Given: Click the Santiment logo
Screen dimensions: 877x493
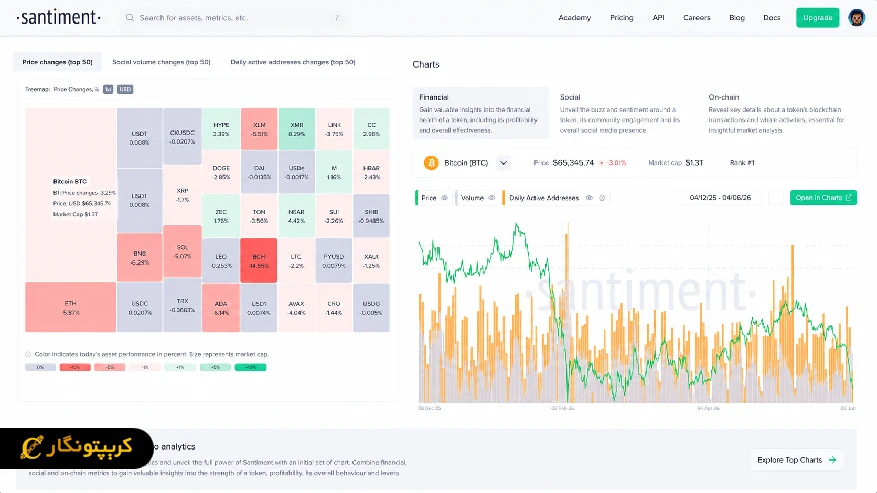Looking at the screenshot, I should pyautogui.click(x=59, y=17).
